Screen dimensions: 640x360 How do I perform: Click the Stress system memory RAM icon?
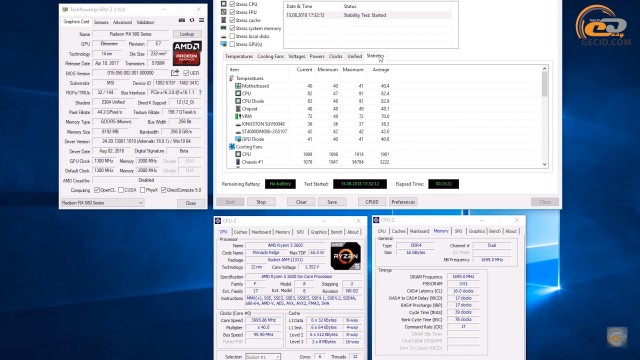coord(223,28)
